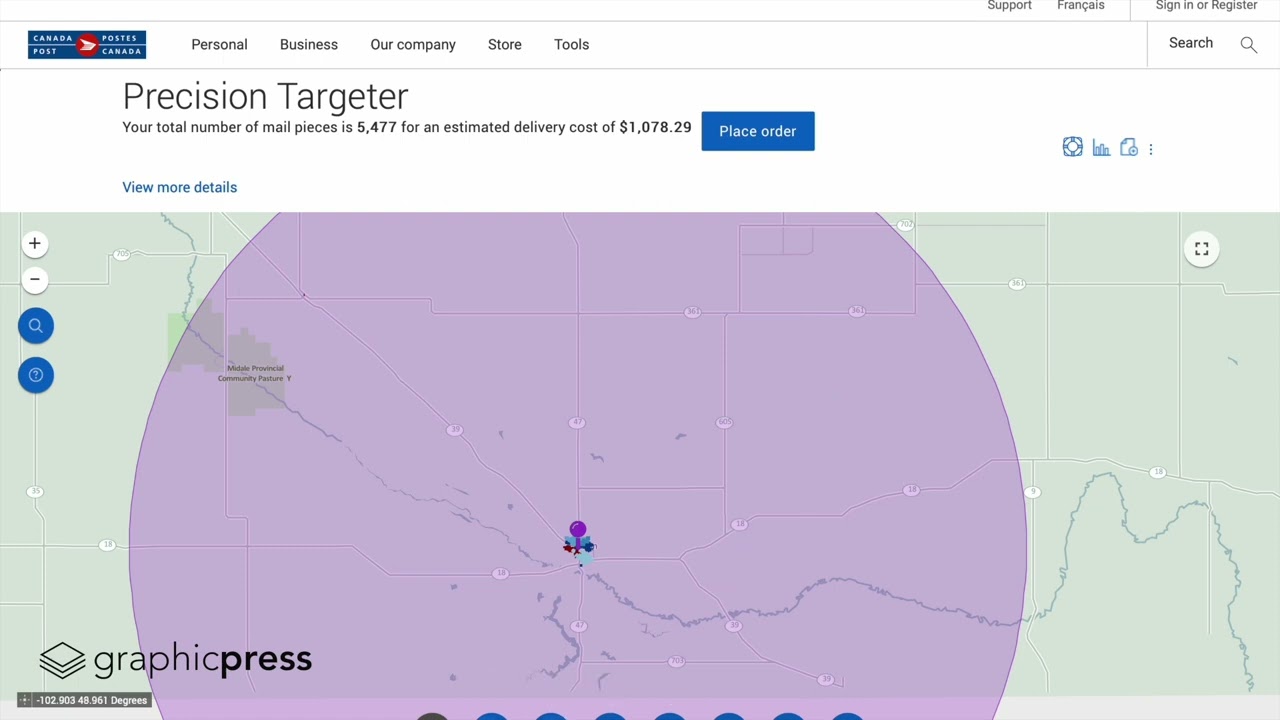1280x720 pixels.
Task: Open the Support link
Action: coord(1009,6)
